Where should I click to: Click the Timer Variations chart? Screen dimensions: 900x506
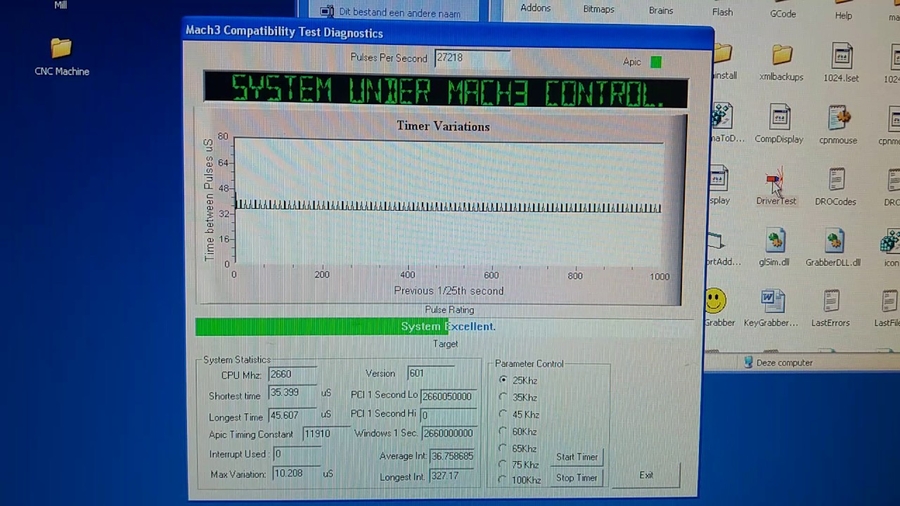[x=441, y=207]
